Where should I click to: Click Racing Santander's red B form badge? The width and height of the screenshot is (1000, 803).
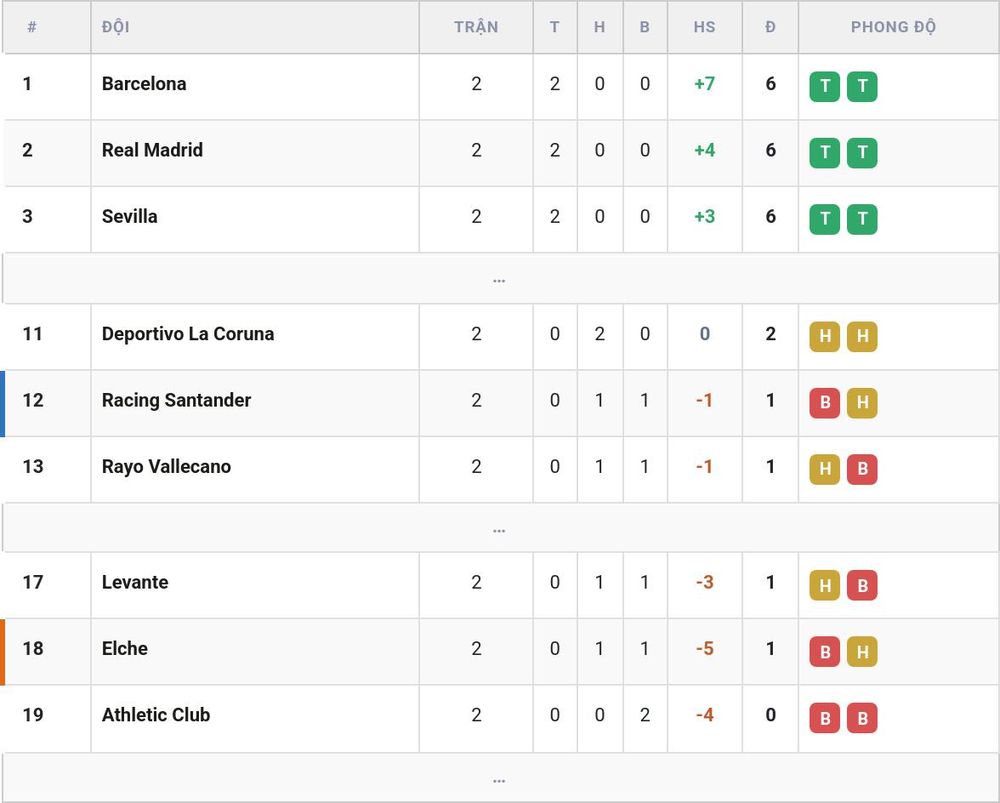[x=825, y=402]
